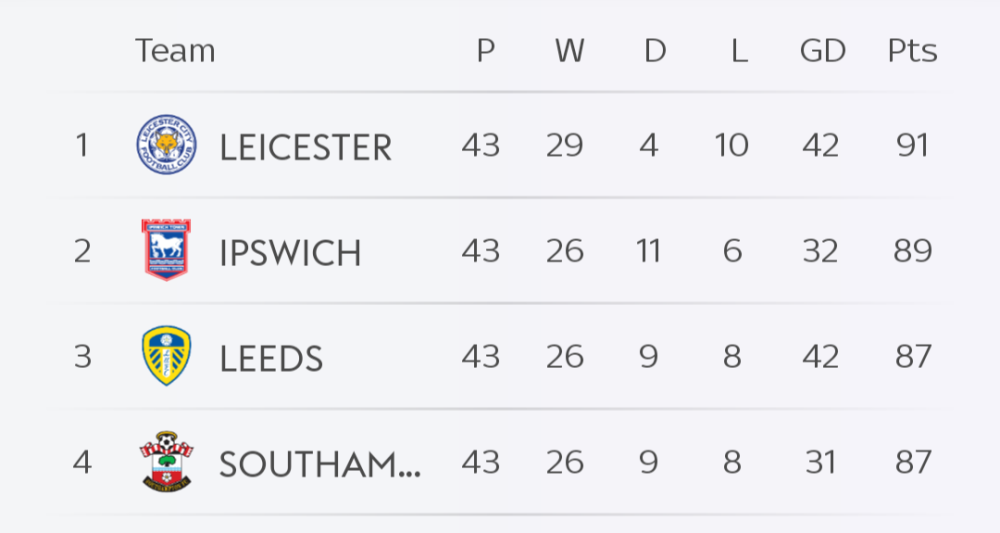The width and height of the screenshot is (1000, 533).
Task: Click the W (wins) column header
Action: 569,51
